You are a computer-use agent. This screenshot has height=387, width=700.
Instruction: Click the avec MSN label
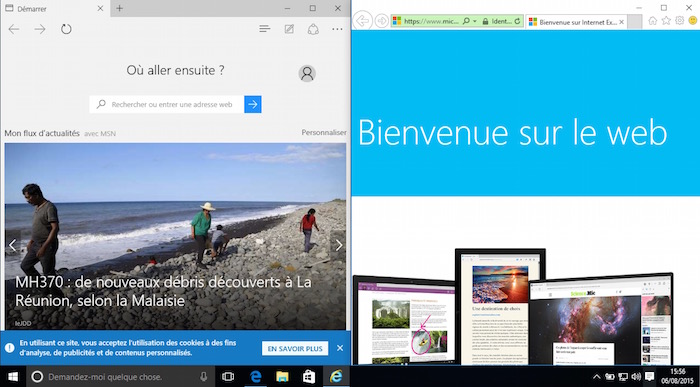(100, 133)
